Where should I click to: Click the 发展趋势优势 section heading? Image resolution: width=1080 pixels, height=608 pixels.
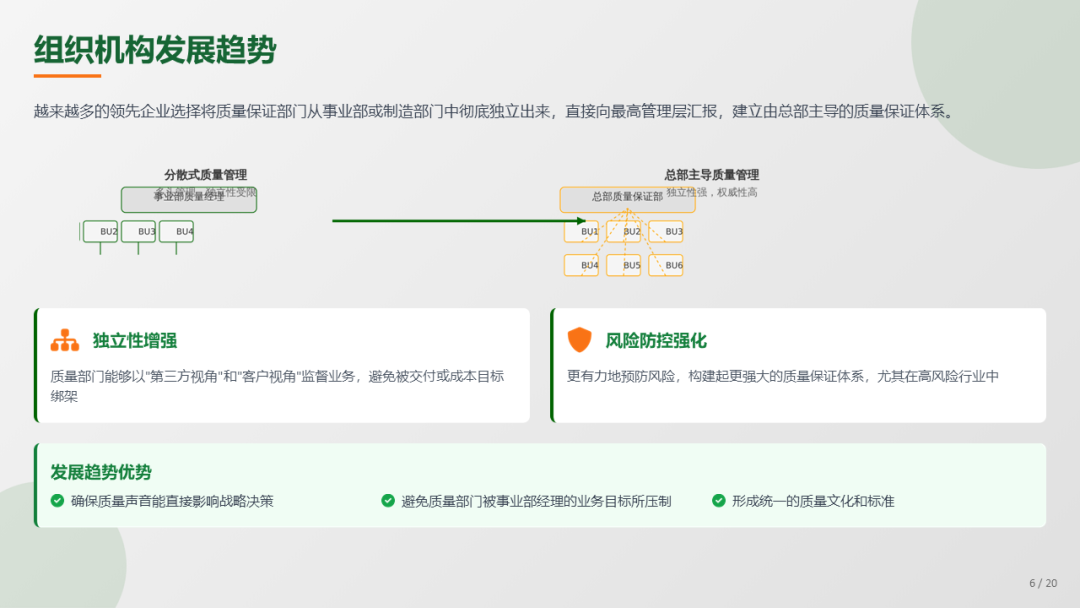pyautogui.click(x=101, y=472)
